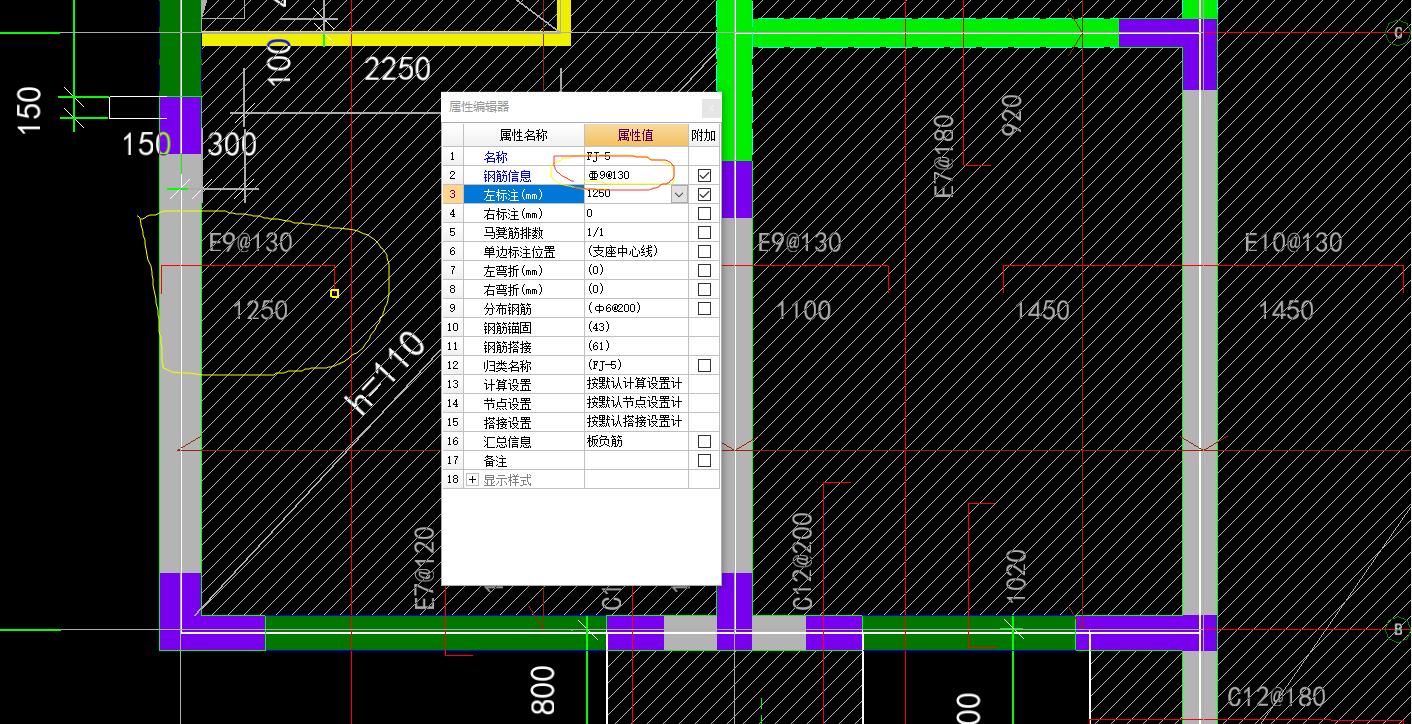
Task: Select the 右标注(mm) value 0
Action: click(636, 213)
